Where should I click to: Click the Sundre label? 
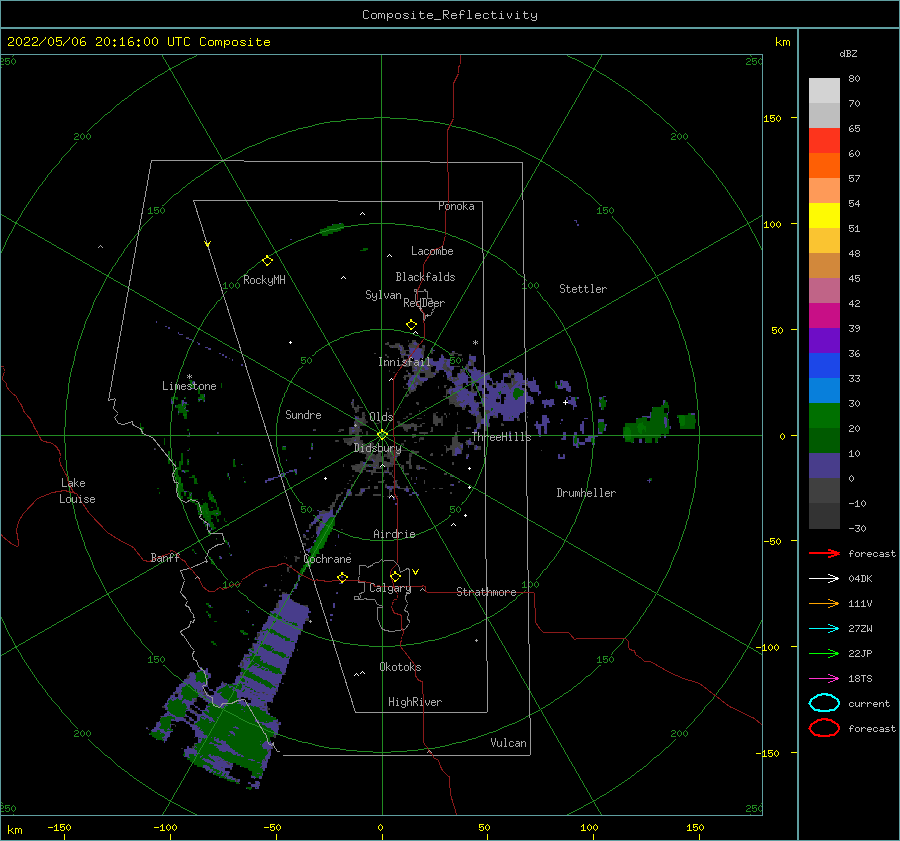[x=303, y=414]
